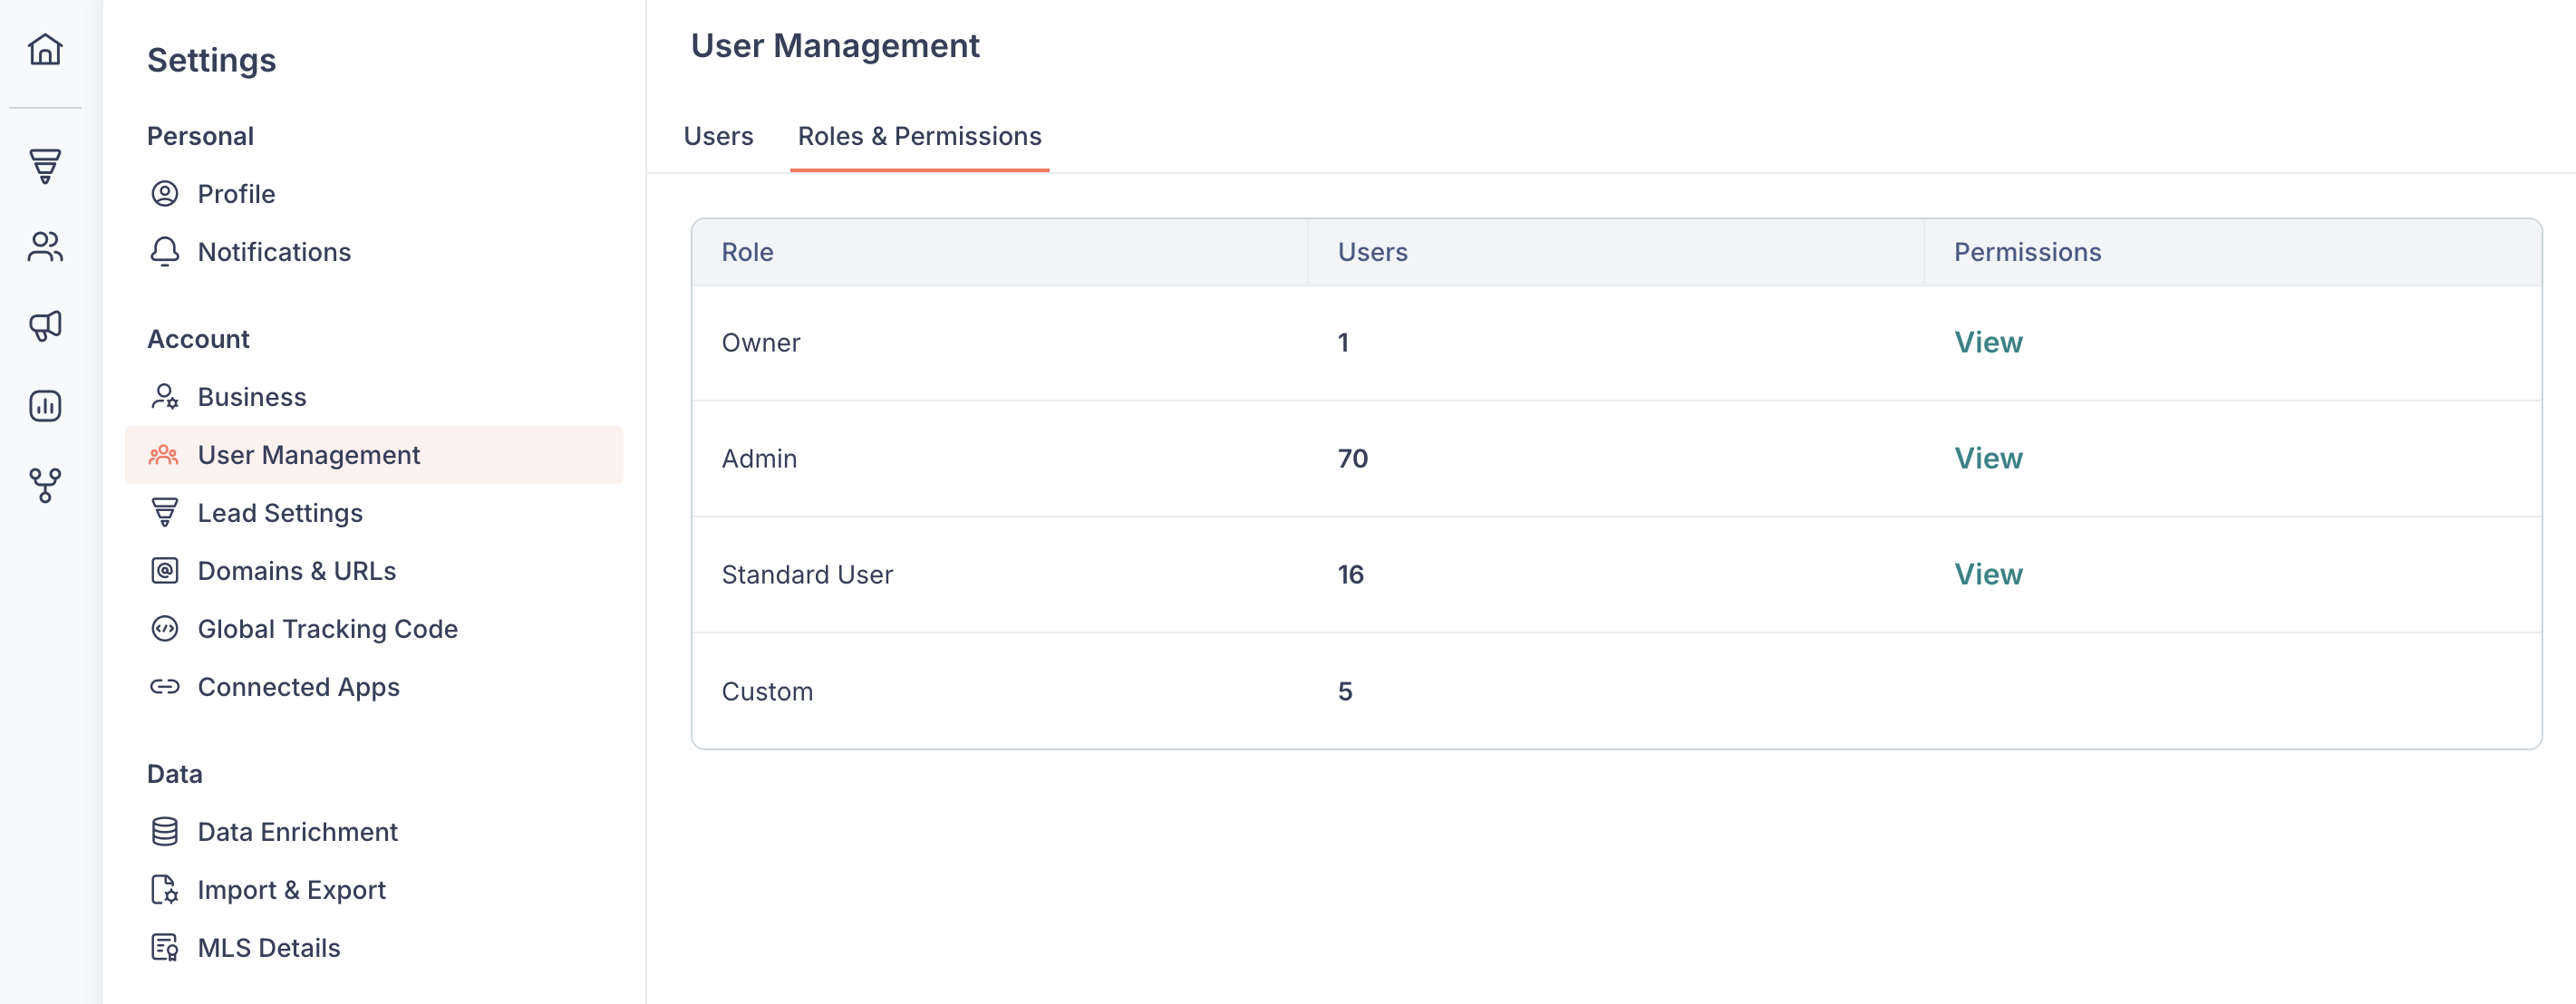Click the Admin role name
The height and width of the screenshot is (1004, 2576).
click(759, 459)
